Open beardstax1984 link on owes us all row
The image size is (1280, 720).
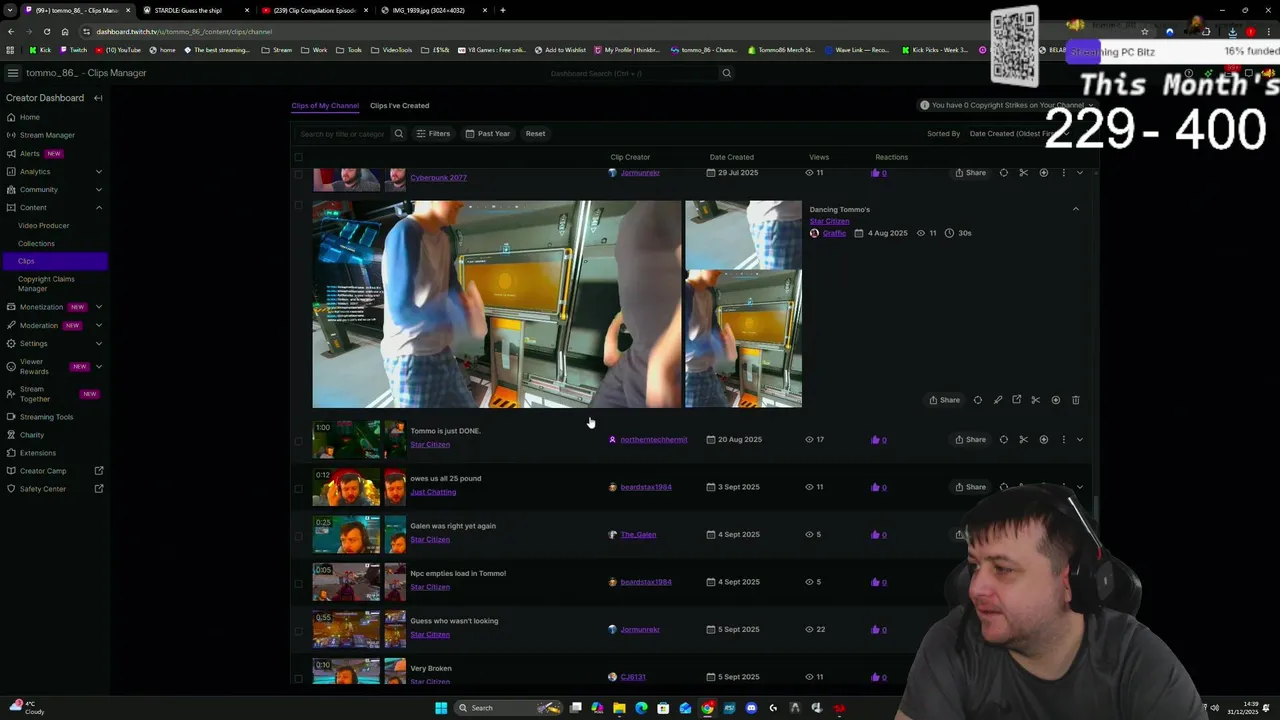(x=645, y=487)
